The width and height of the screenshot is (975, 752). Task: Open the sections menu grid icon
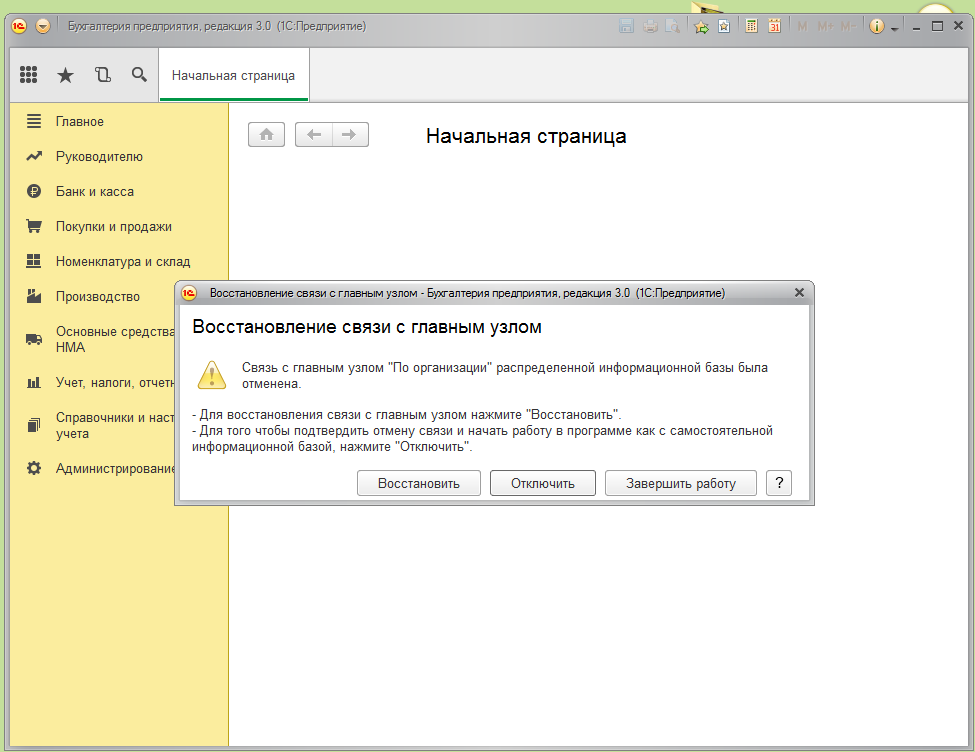point(29,75)
